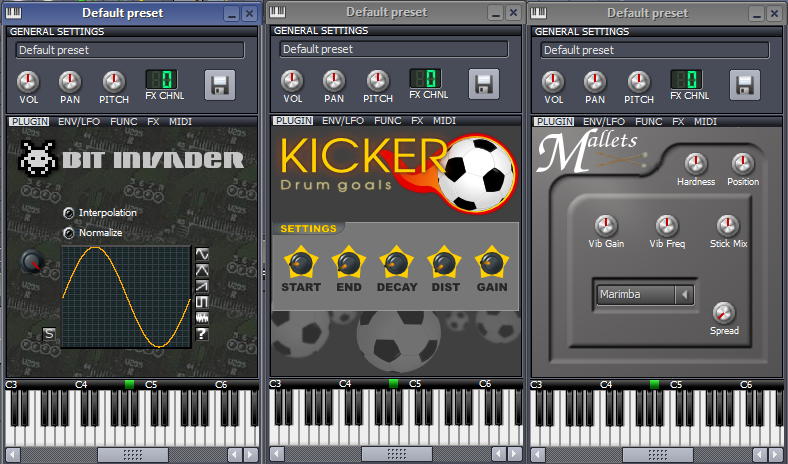Screen dimensions: 788x464
Task: Click the Mallets Spread knob
Action: [724, 313]
